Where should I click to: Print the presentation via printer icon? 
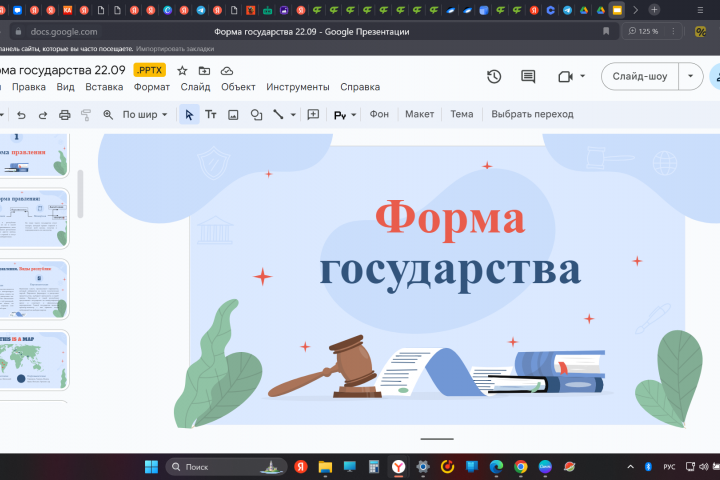pyautogui.click(x=64, y=115)
